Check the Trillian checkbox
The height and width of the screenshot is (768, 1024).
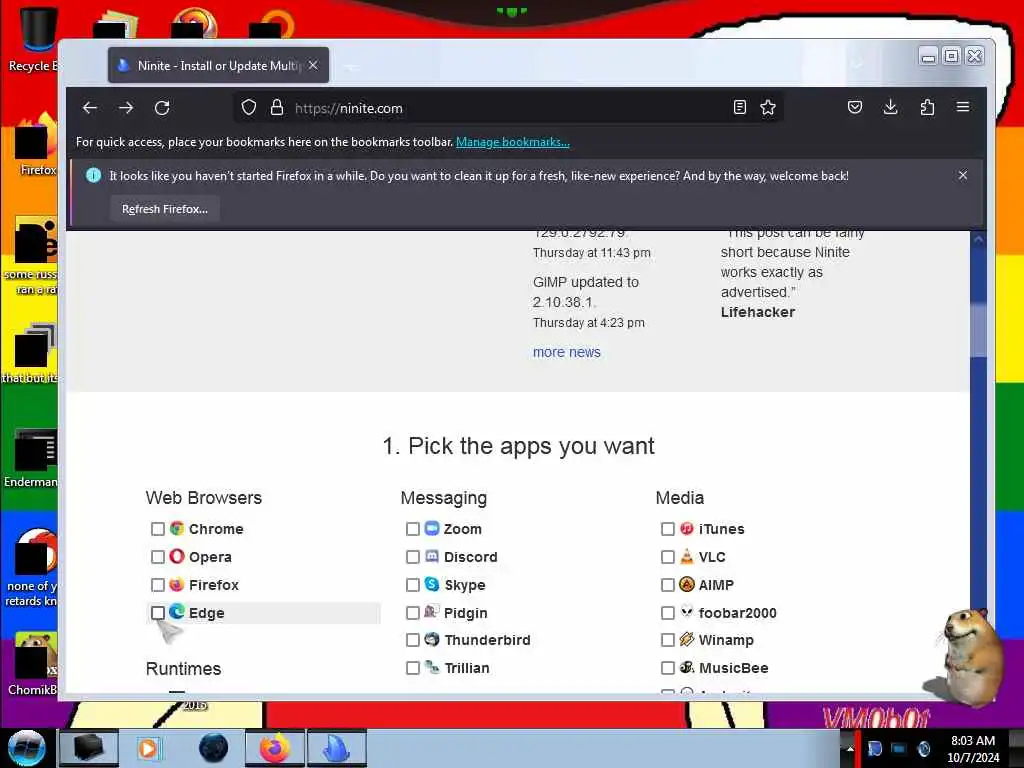coord(413,668)
